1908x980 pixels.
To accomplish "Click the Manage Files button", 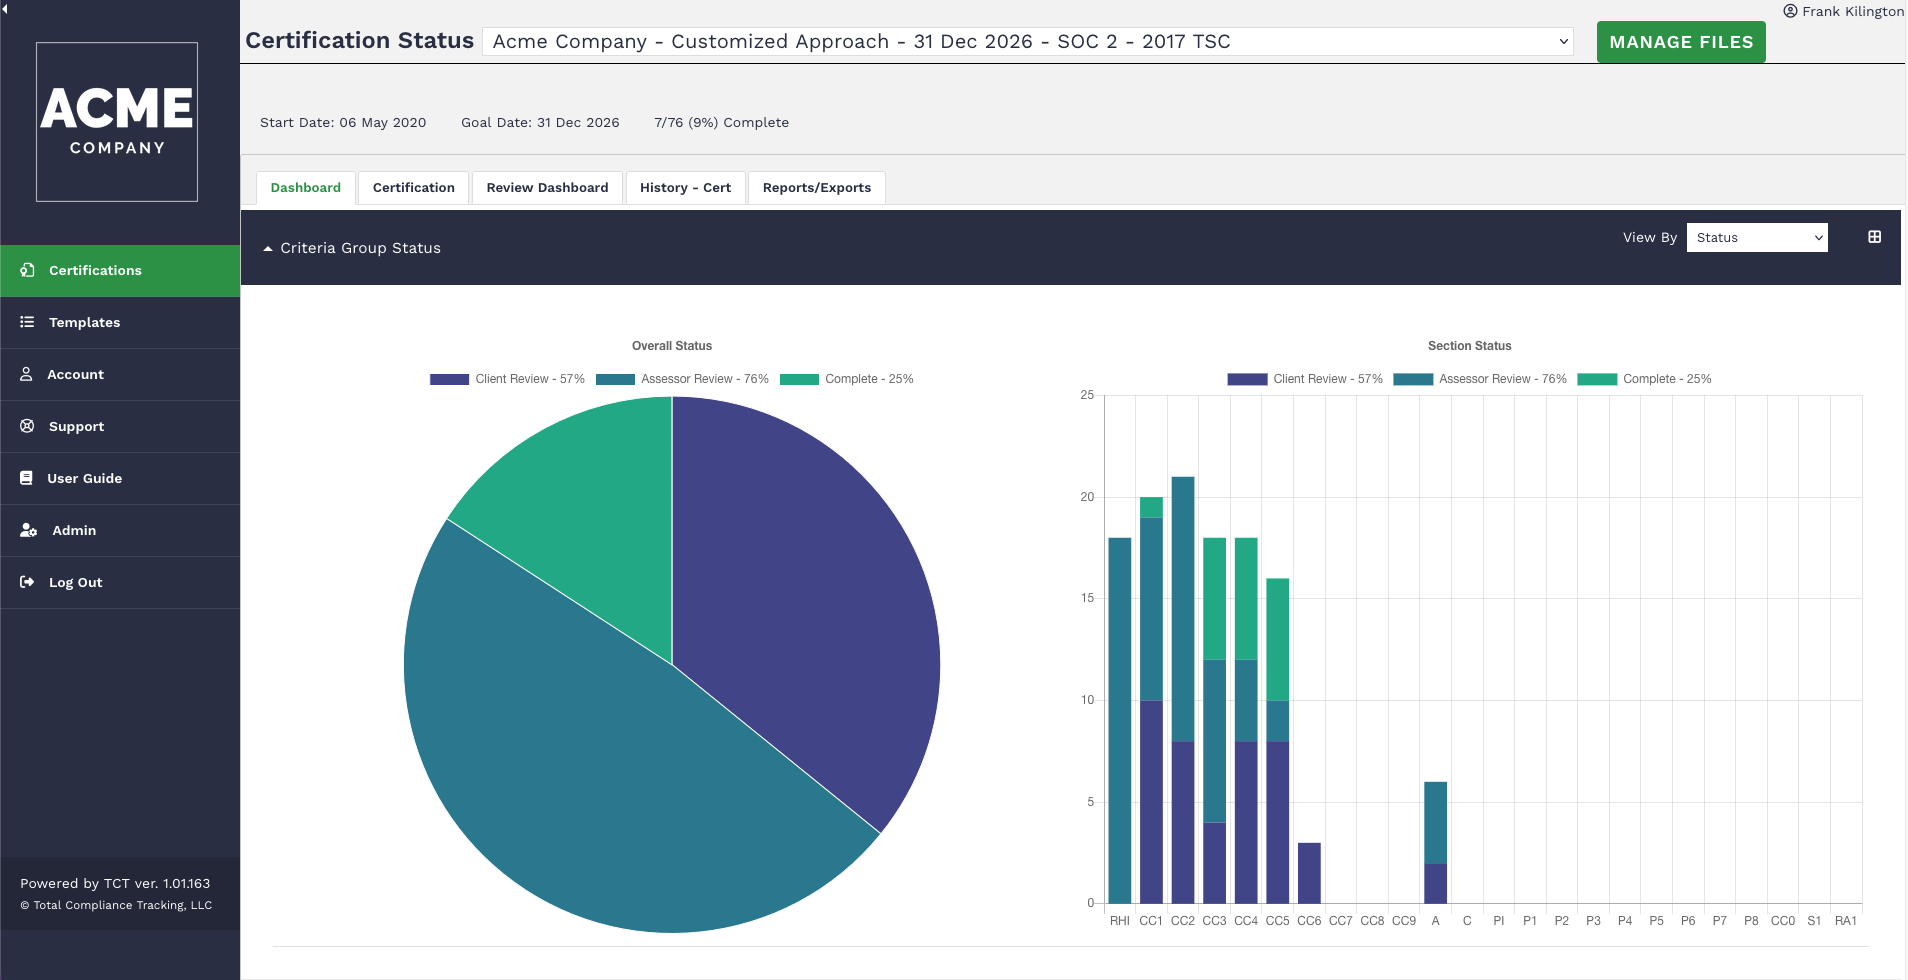I will (1680, 42).
